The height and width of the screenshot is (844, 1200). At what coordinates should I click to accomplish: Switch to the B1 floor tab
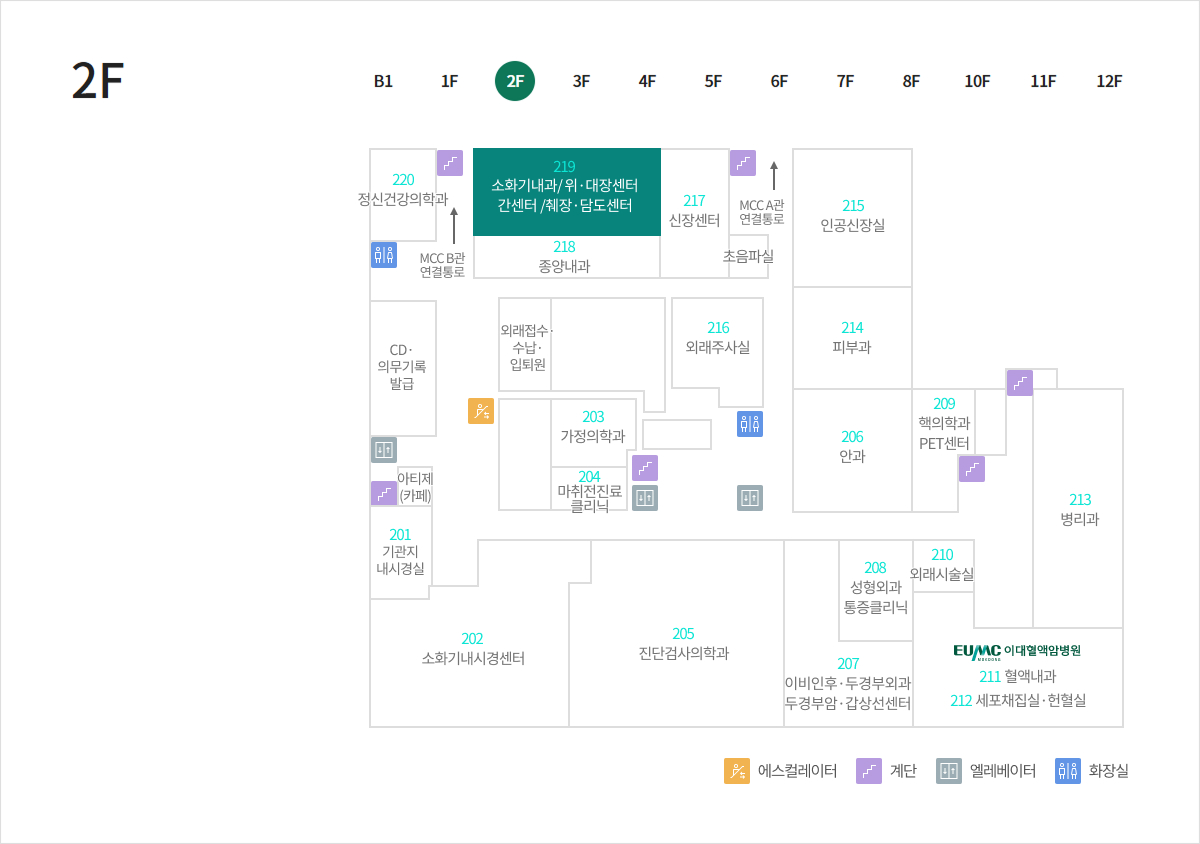pos(383,82)
